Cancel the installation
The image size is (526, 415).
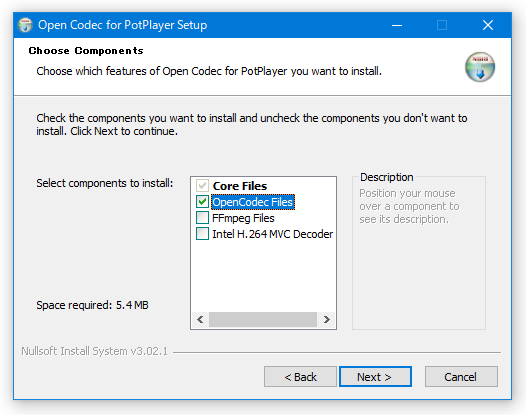pyautogui.click(x=461, y=377)
